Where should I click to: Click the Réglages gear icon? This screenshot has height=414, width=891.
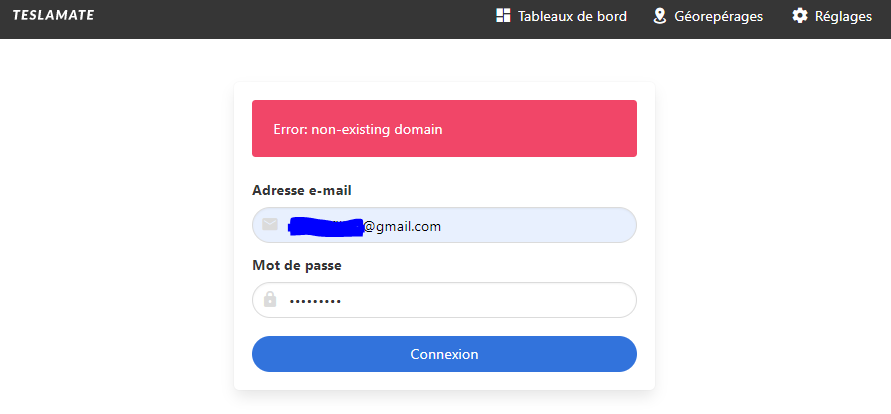(x=800, y=16)
